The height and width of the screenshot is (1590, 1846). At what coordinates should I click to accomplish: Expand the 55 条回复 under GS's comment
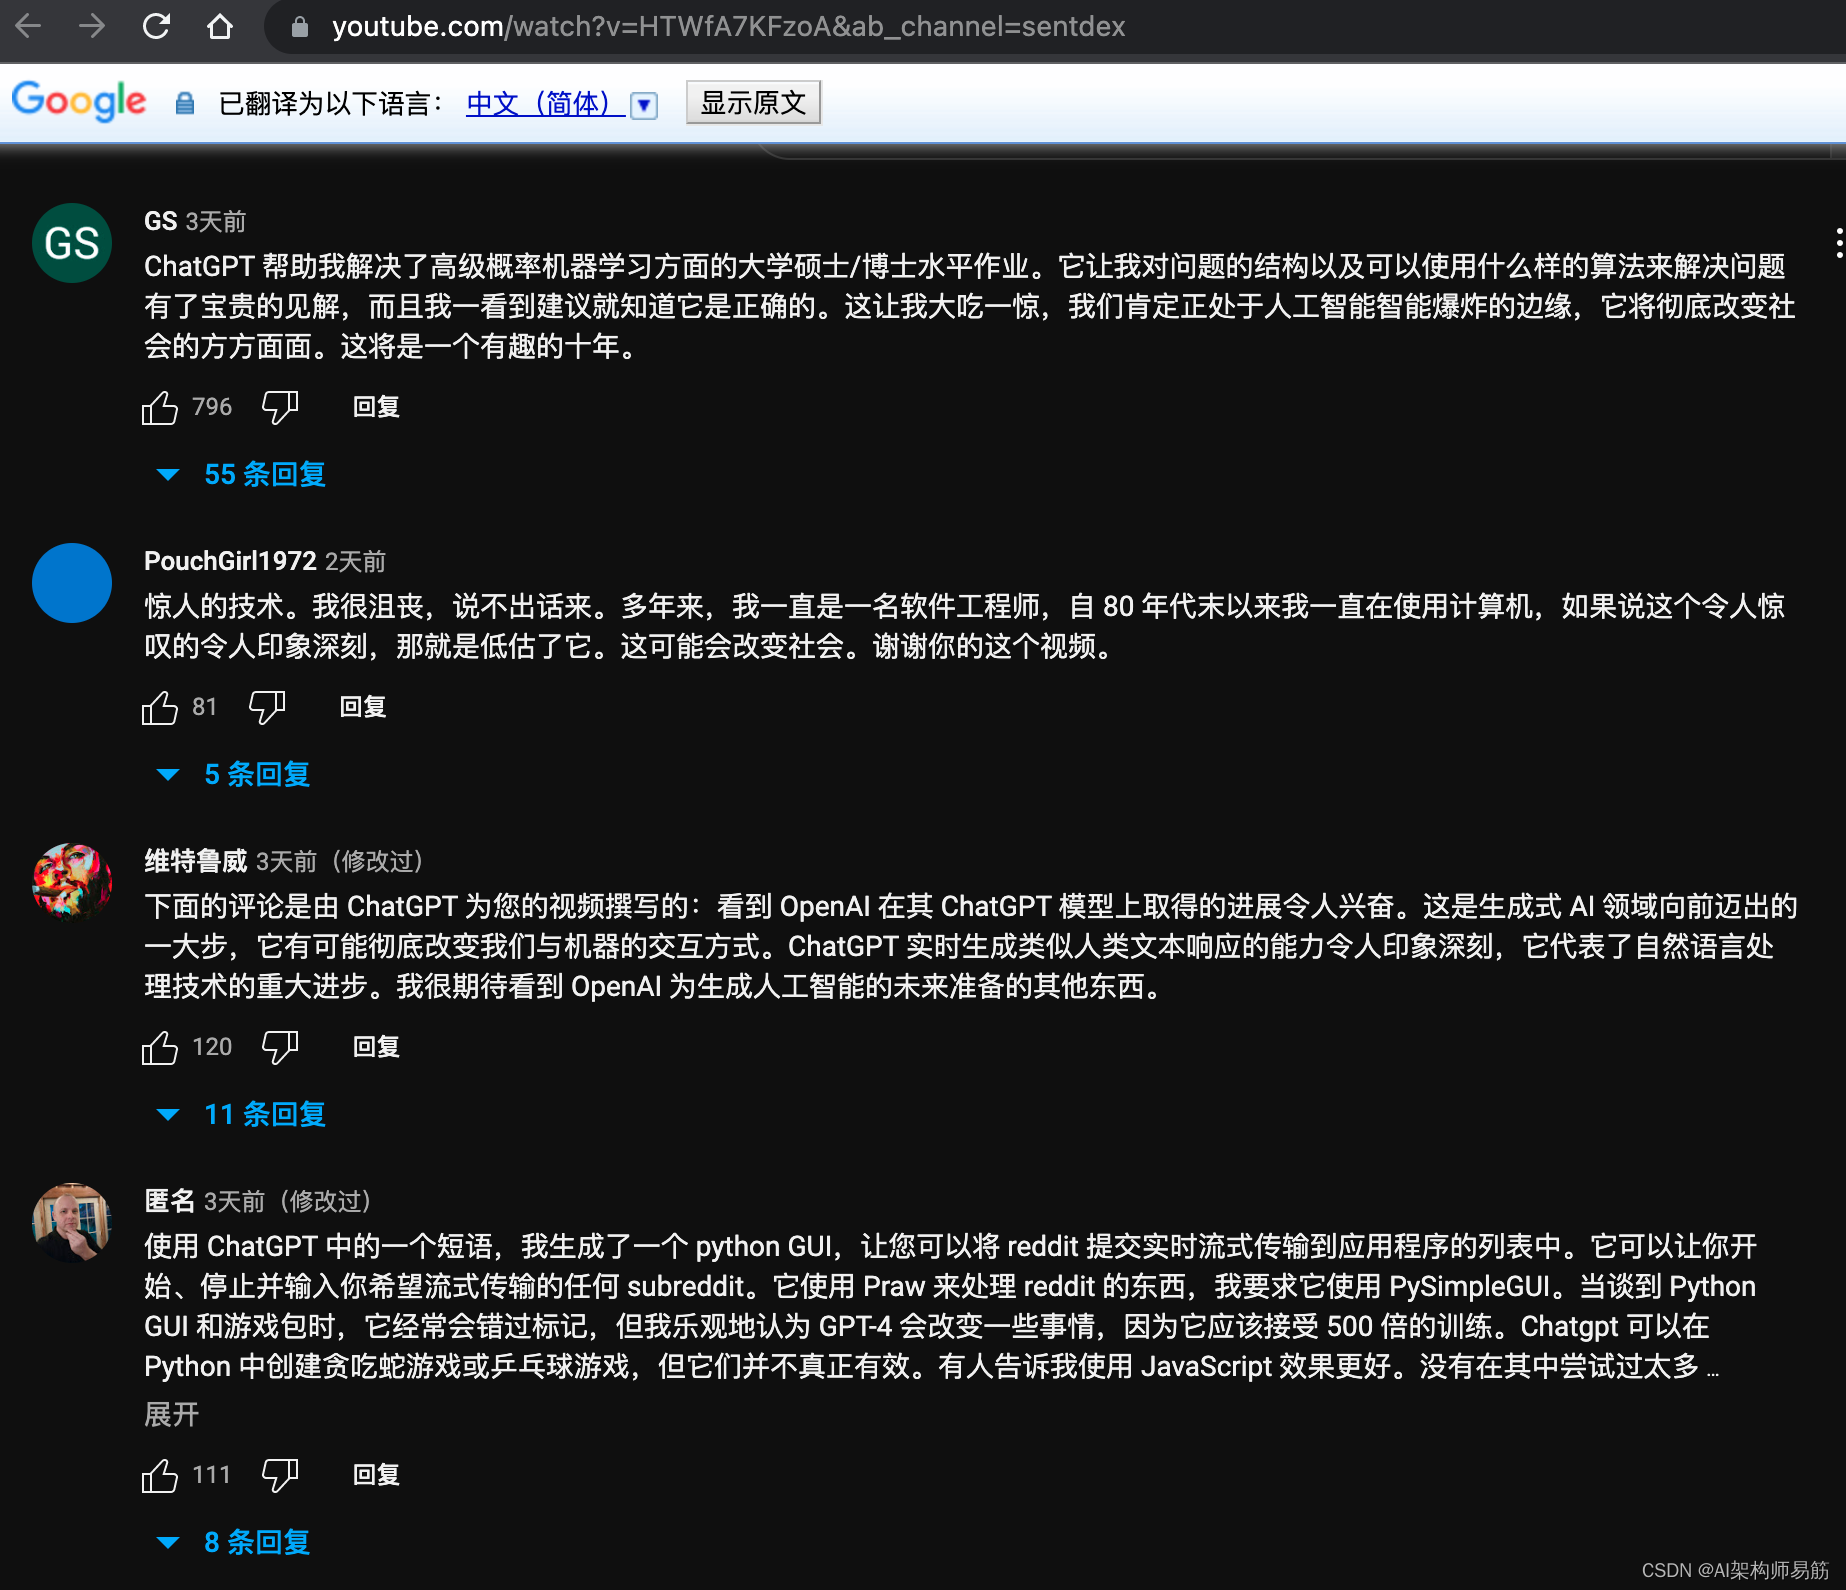tap(264, 474)
